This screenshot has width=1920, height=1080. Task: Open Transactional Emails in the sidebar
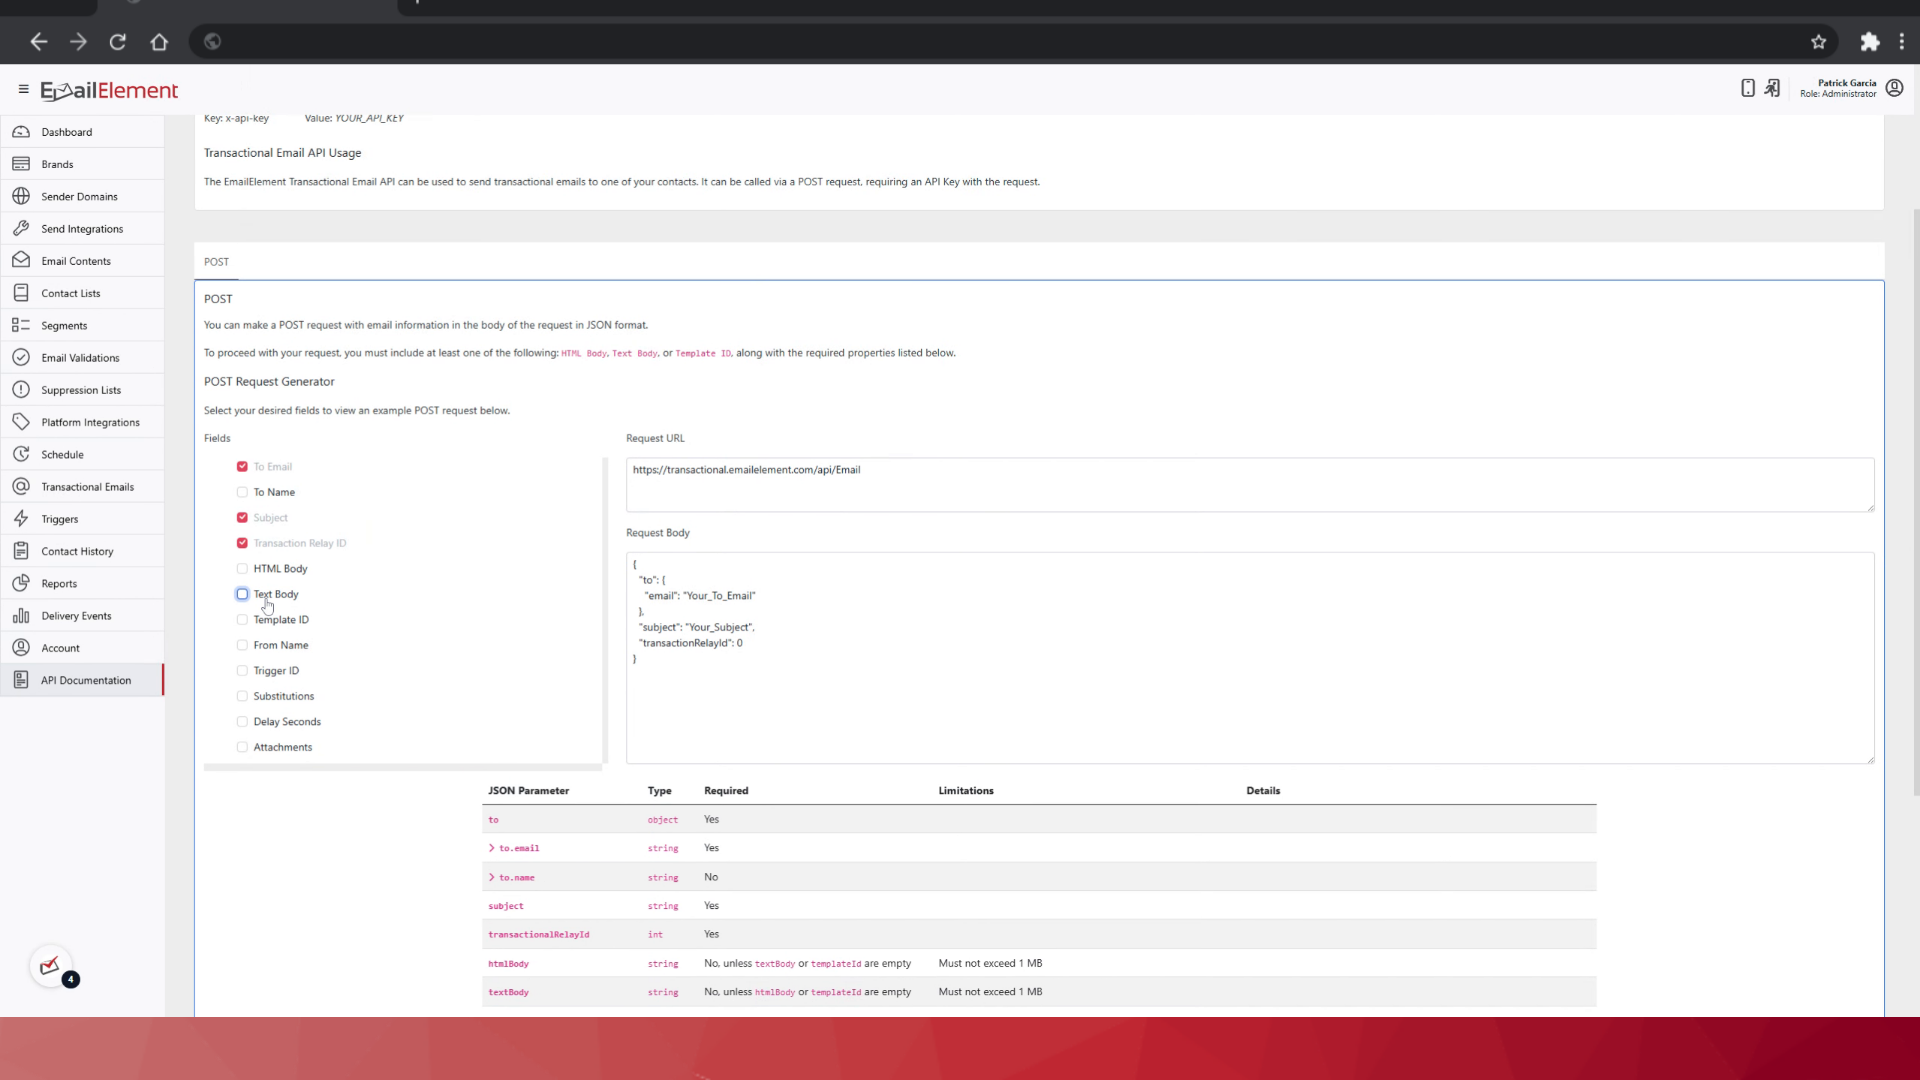[x=82, y=487]
